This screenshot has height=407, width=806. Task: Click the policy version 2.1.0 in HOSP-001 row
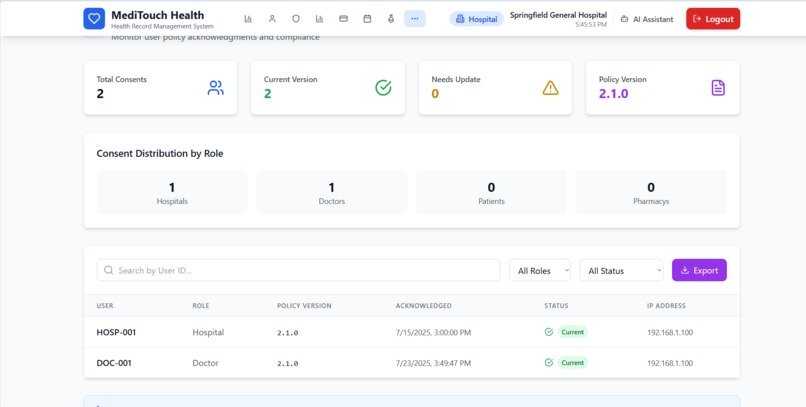[x=287, y=333]
